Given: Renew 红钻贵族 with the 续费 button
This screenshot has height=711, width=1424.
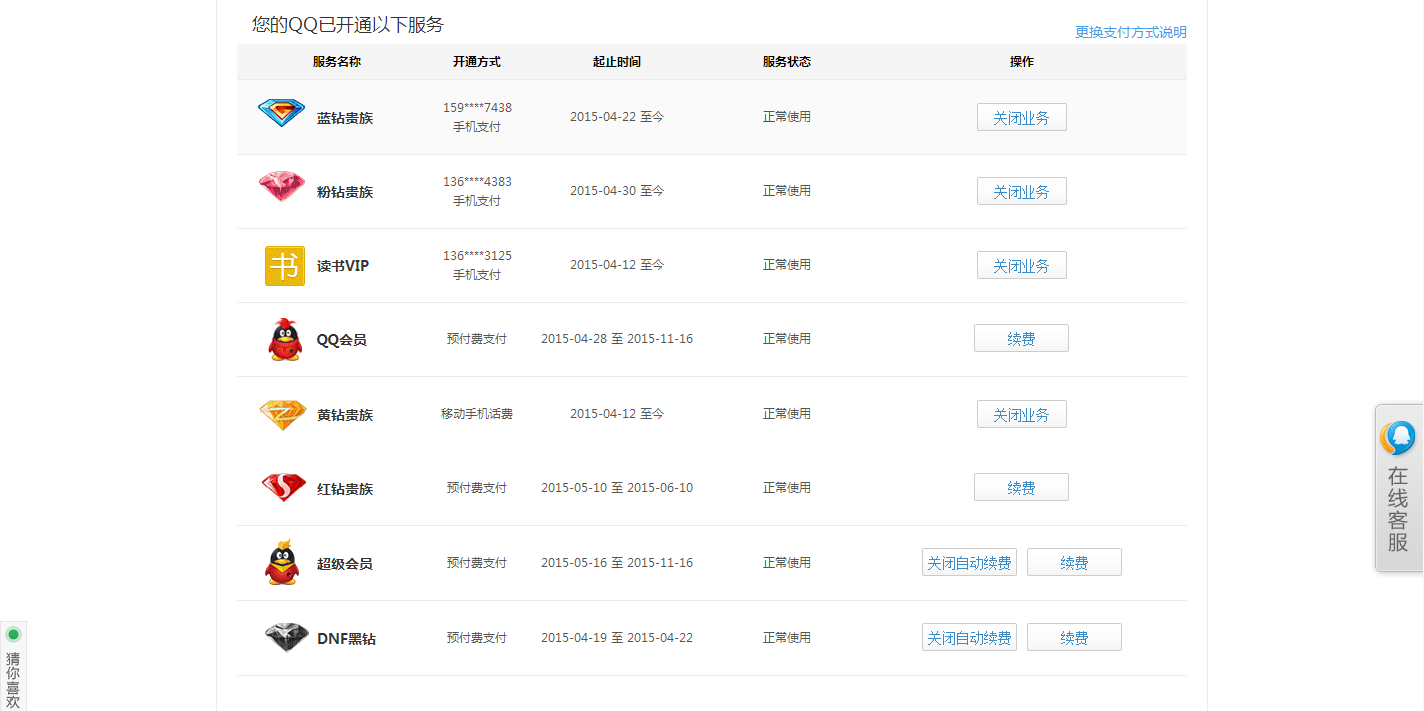Looking at the screenshot, I should tap(1021, 487).
